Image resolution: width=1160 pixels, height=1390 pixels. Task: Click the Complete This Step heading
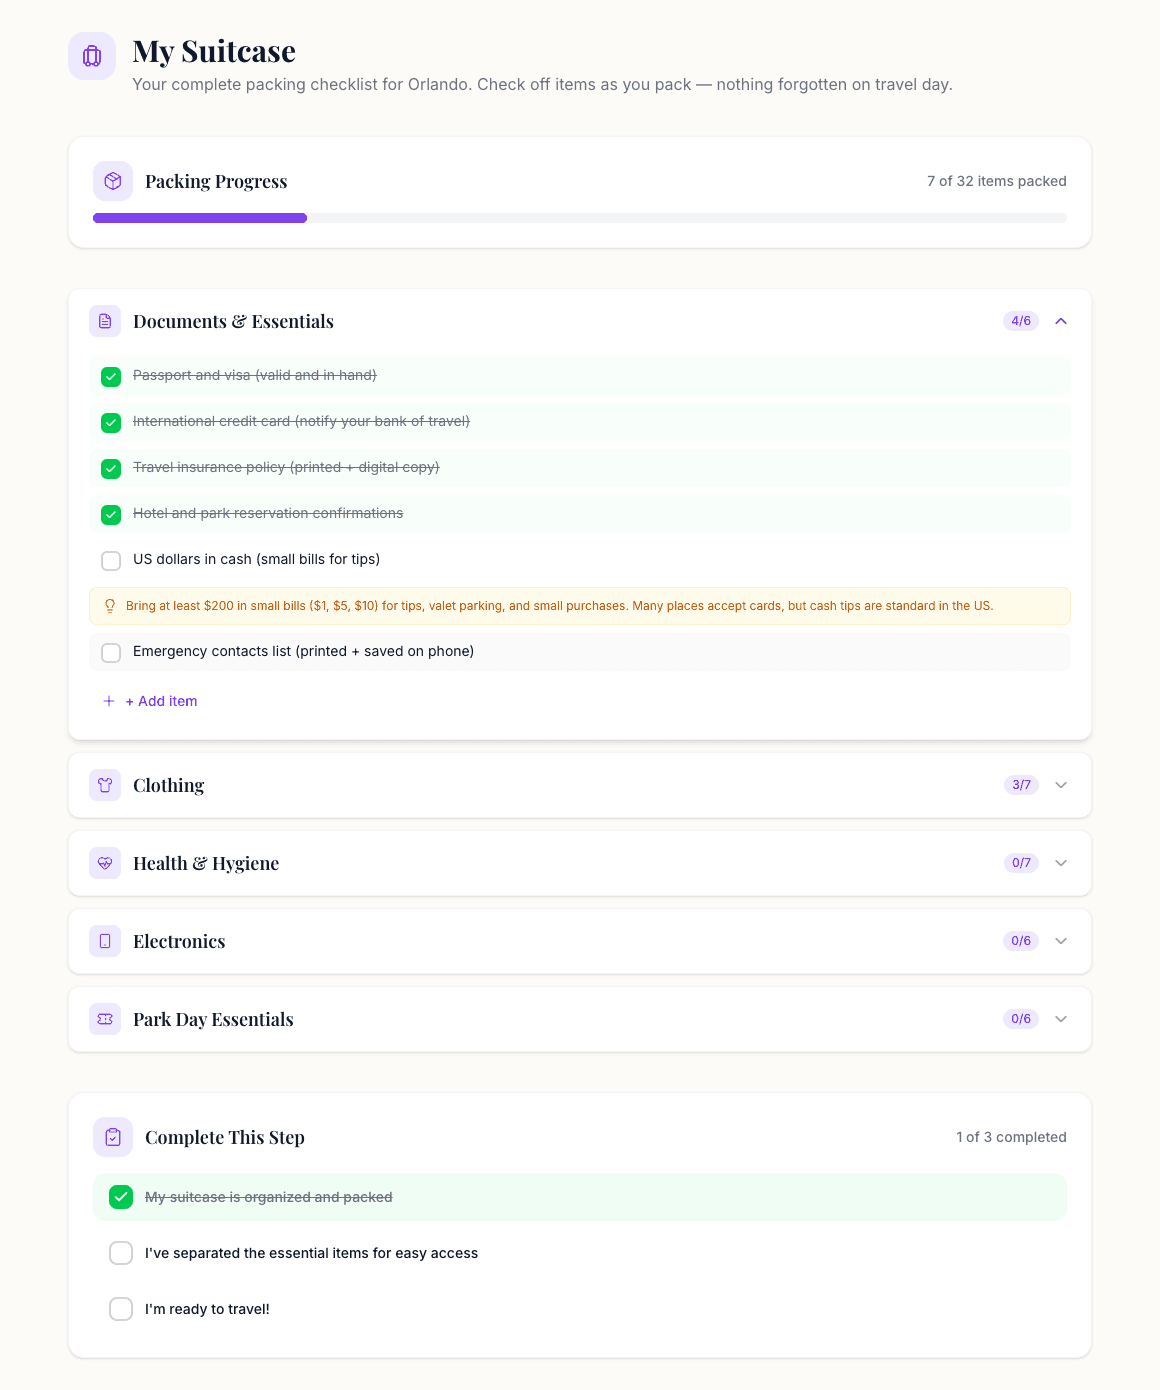pos(225,1137)
